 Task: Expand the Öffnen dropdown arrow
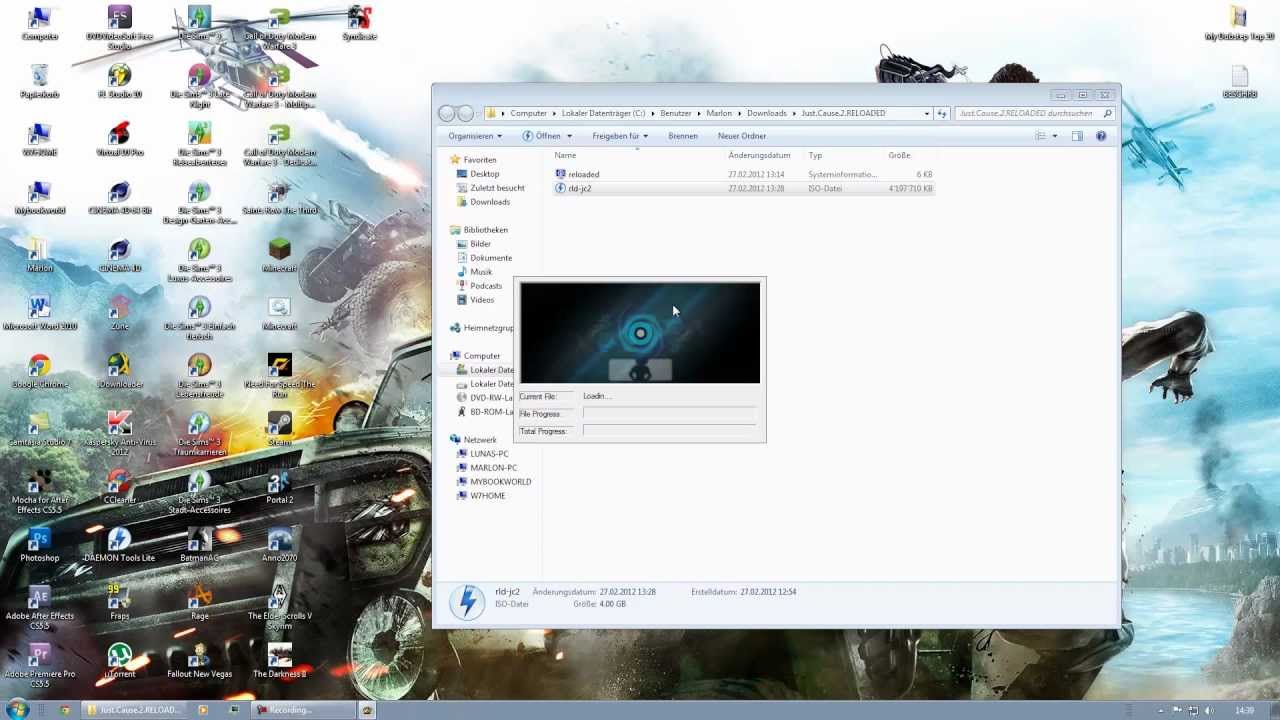click(x=569, y=136)
